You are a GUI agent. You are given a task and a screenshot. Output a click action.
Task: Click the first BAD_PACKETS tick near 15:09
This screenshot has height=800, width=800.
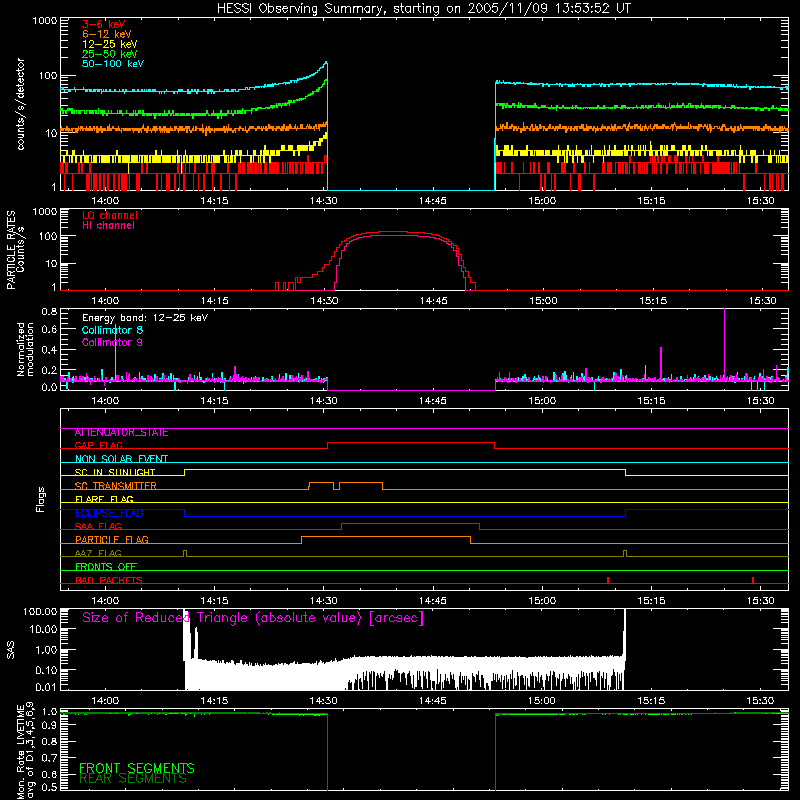[x=608, y=580]
